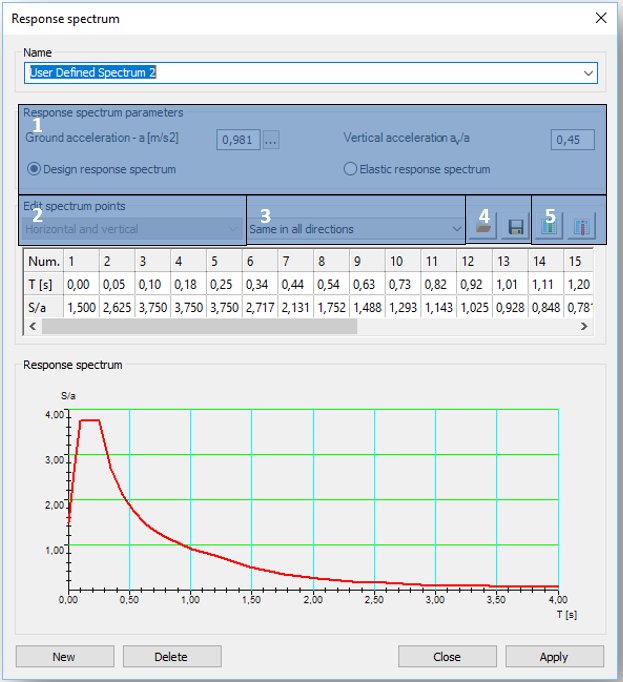Viewport: 623px width, 682px height.
Task: Select S/a cell 1,293
Action: [x=403, y=308]
